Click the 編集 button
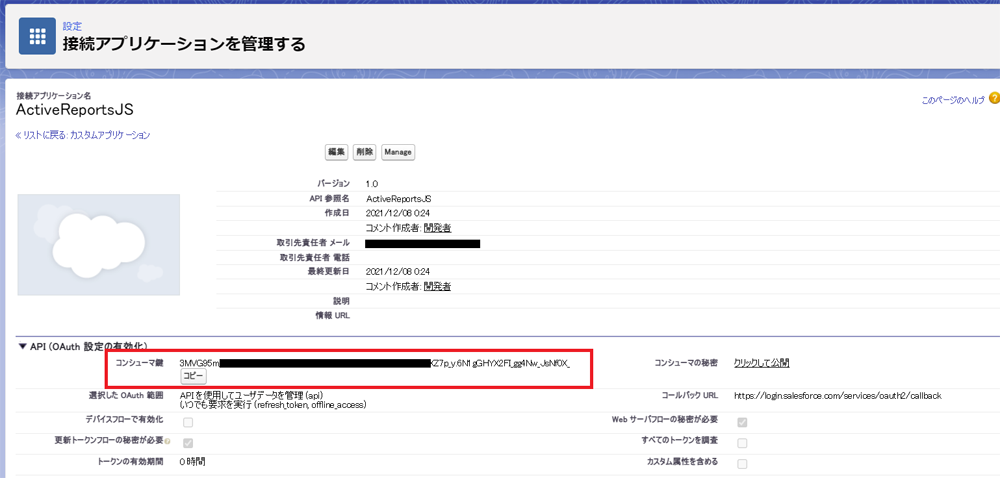The width and height of the screenshot is (1000, 478). [336, 152]
